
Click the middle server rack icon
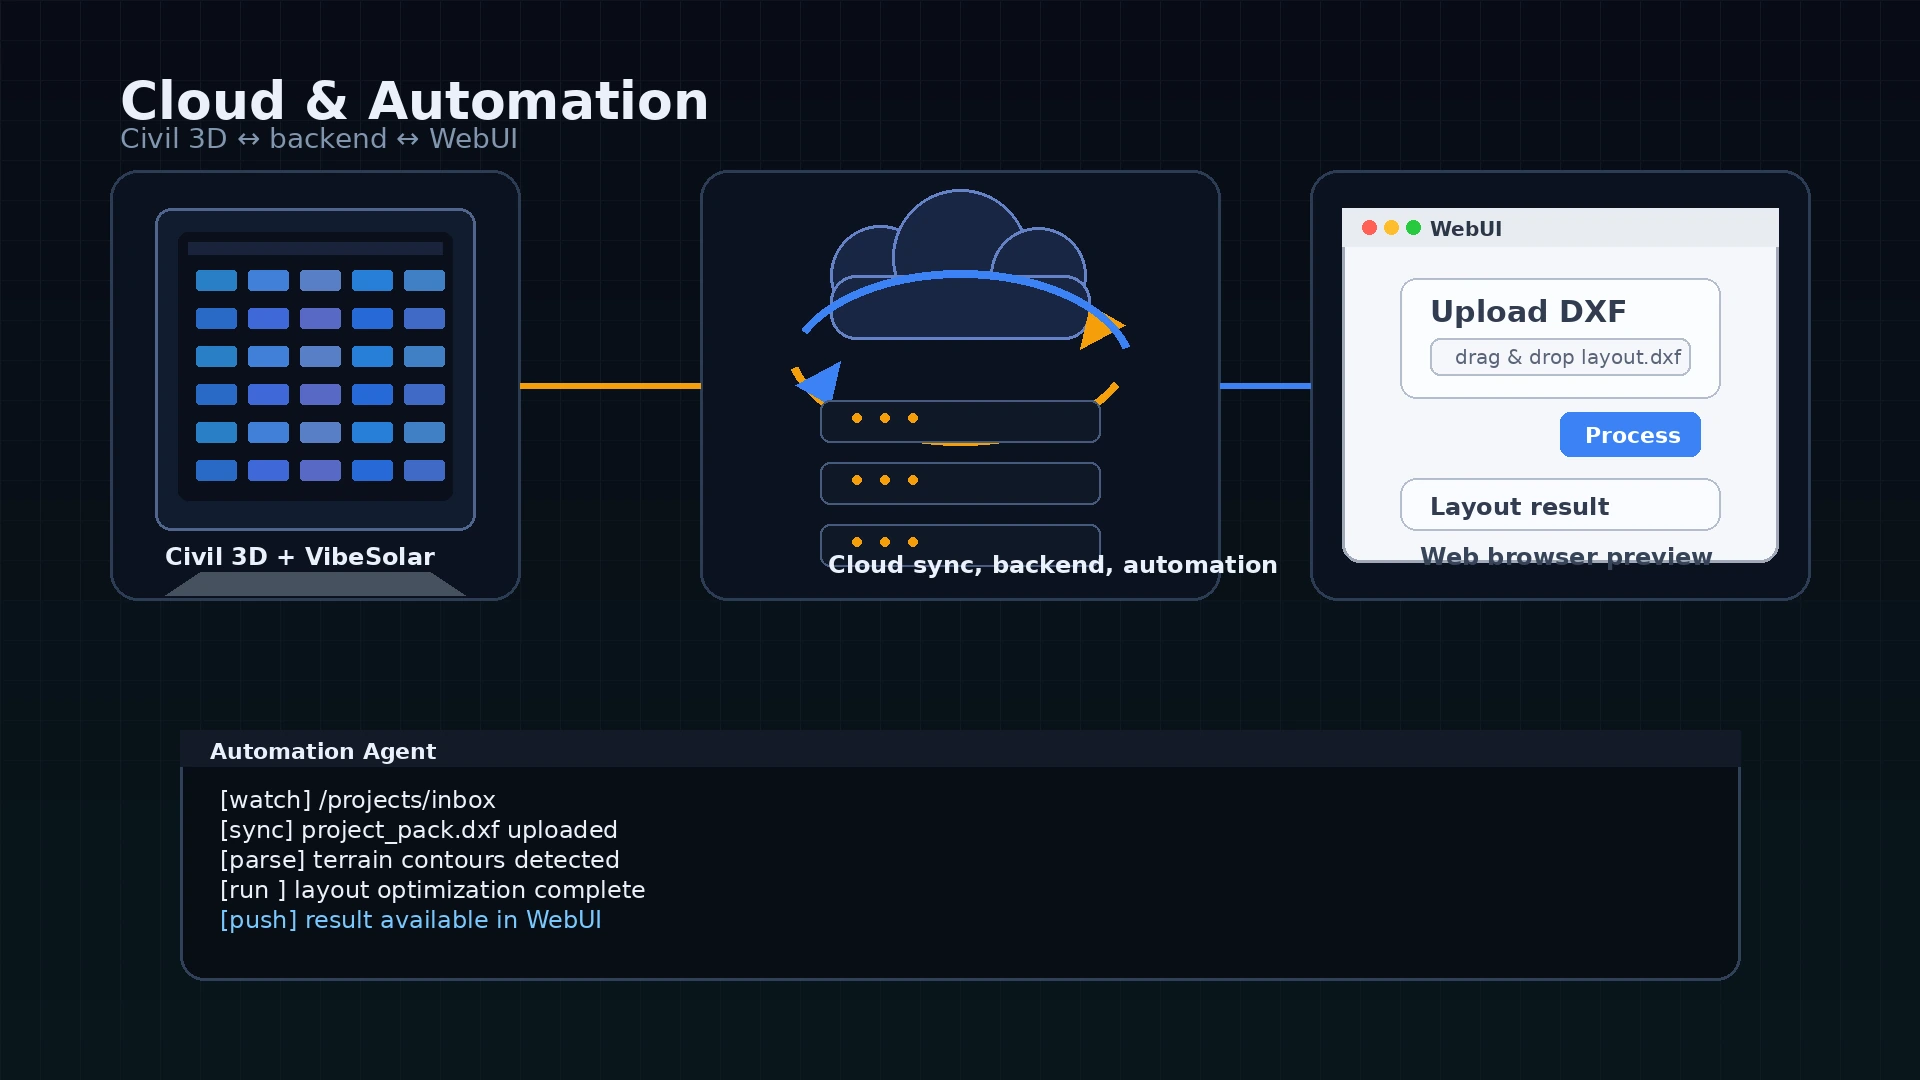click(959, 483)
